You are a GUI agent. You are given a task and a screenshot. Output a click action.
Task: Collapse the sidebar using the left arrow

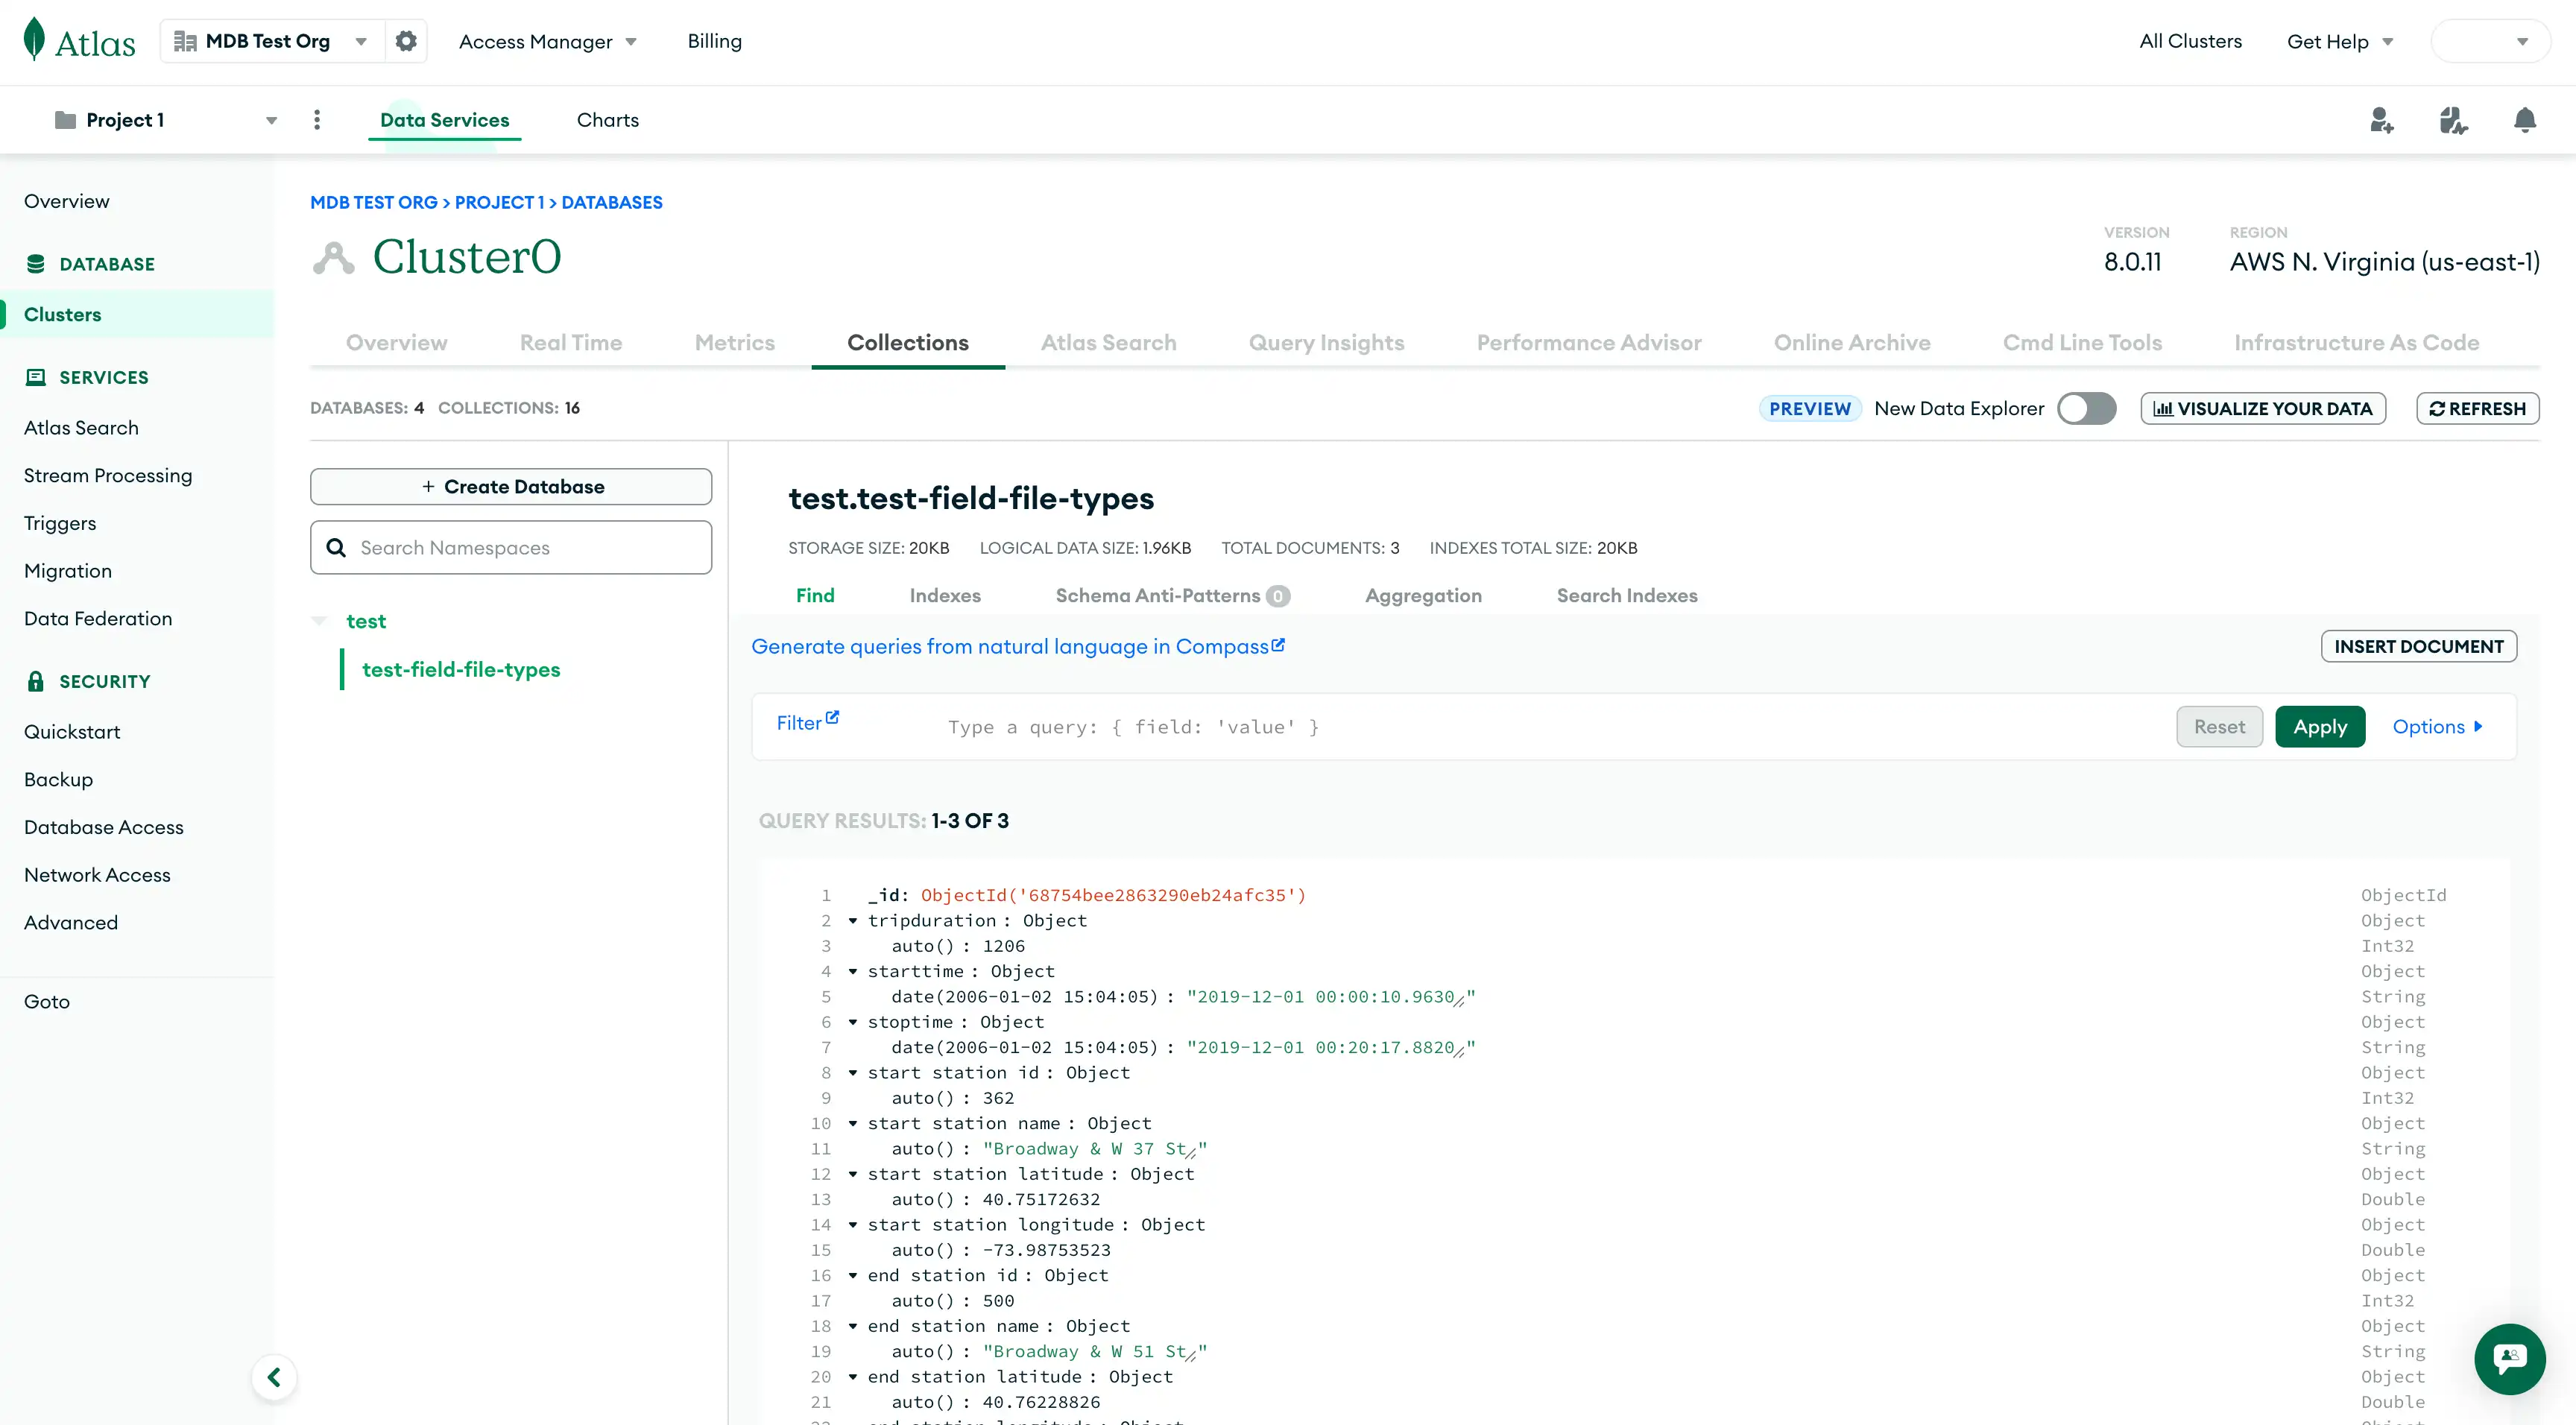[x=274, y=1377]
